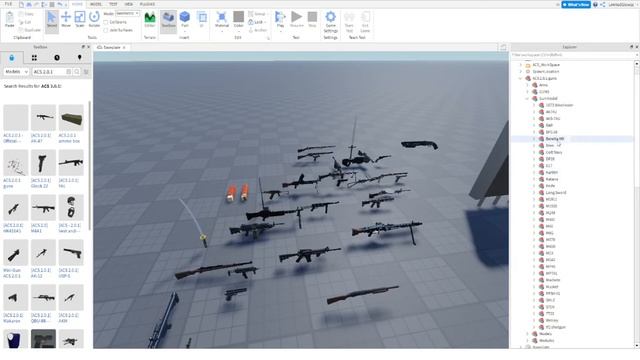This screenshot has height=360, width=640.
Task: Open Toolbox Marketplace bag tab
Action: pos(11,58)
